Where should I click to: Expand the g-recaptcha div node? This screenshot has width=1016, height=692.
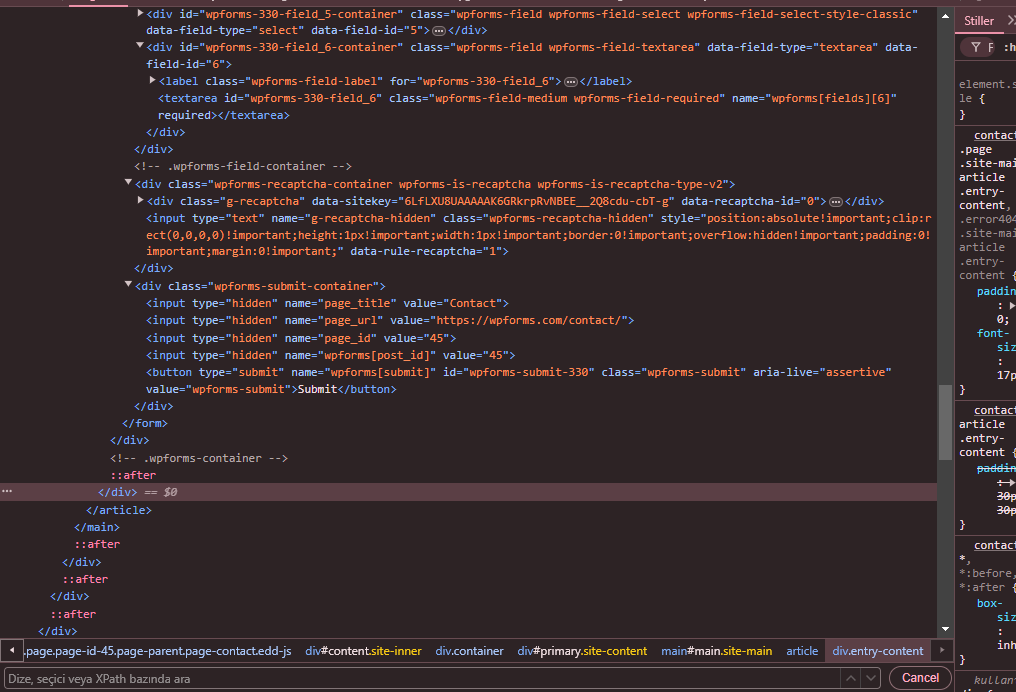tap(140, 200)
